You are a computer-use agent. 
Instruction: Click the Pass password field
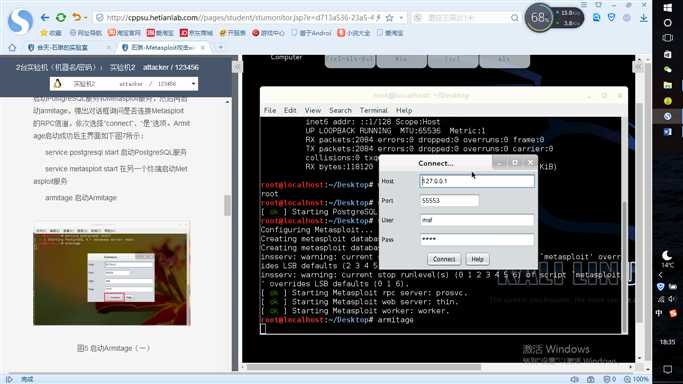click(477, 239)
